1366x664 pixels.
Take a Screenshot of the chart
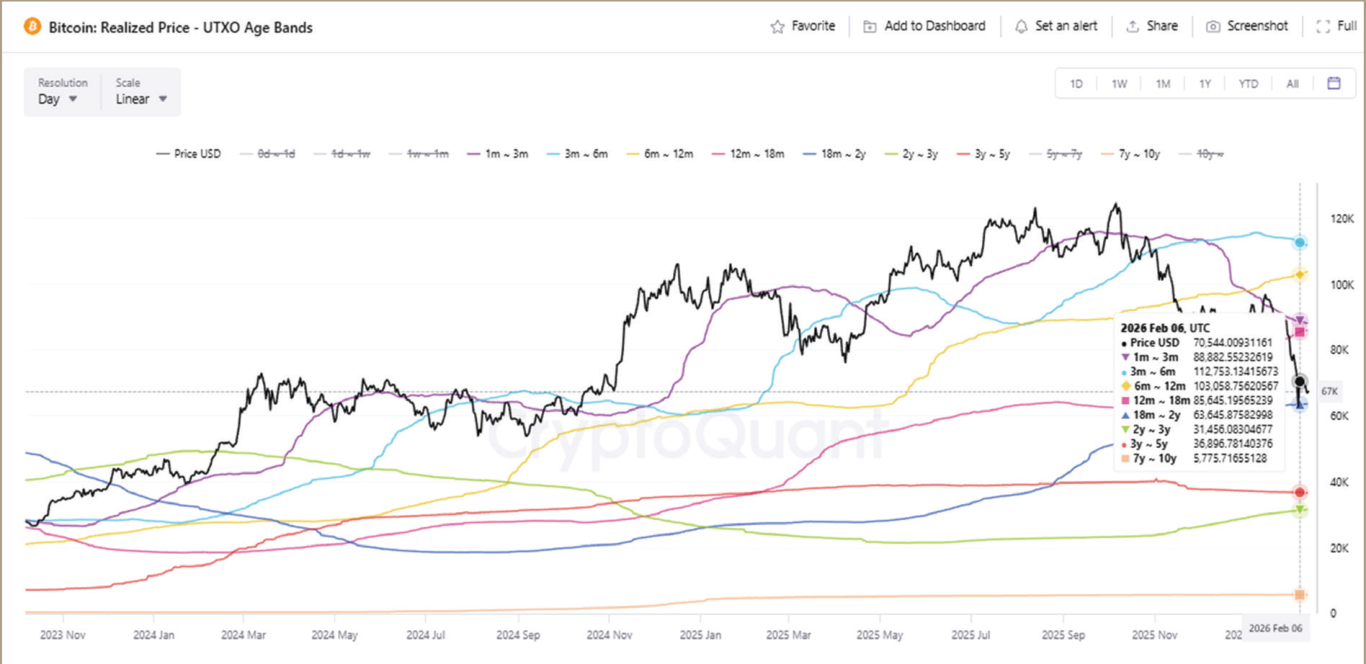point(1247,26)
